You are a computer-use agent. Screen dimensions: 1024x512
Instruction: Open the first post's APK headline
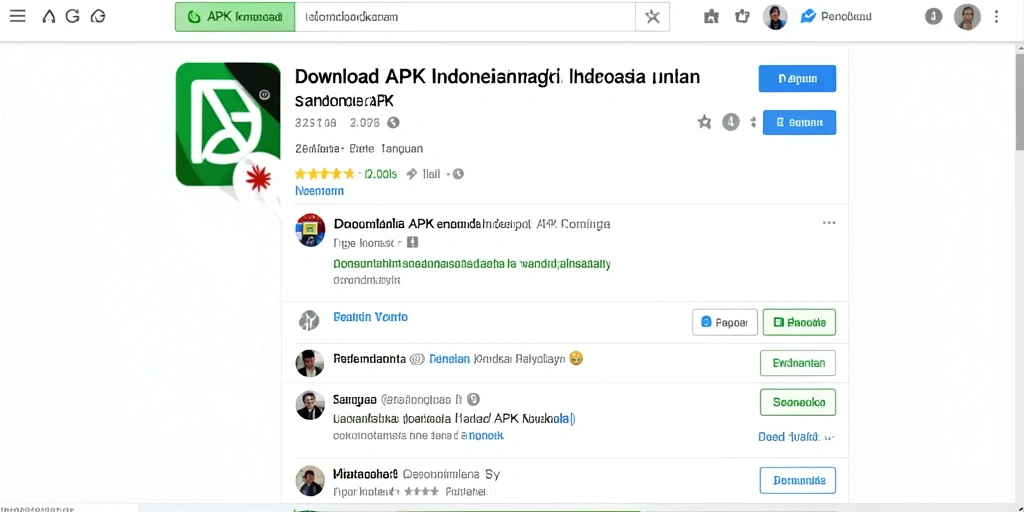click(472, 224)
